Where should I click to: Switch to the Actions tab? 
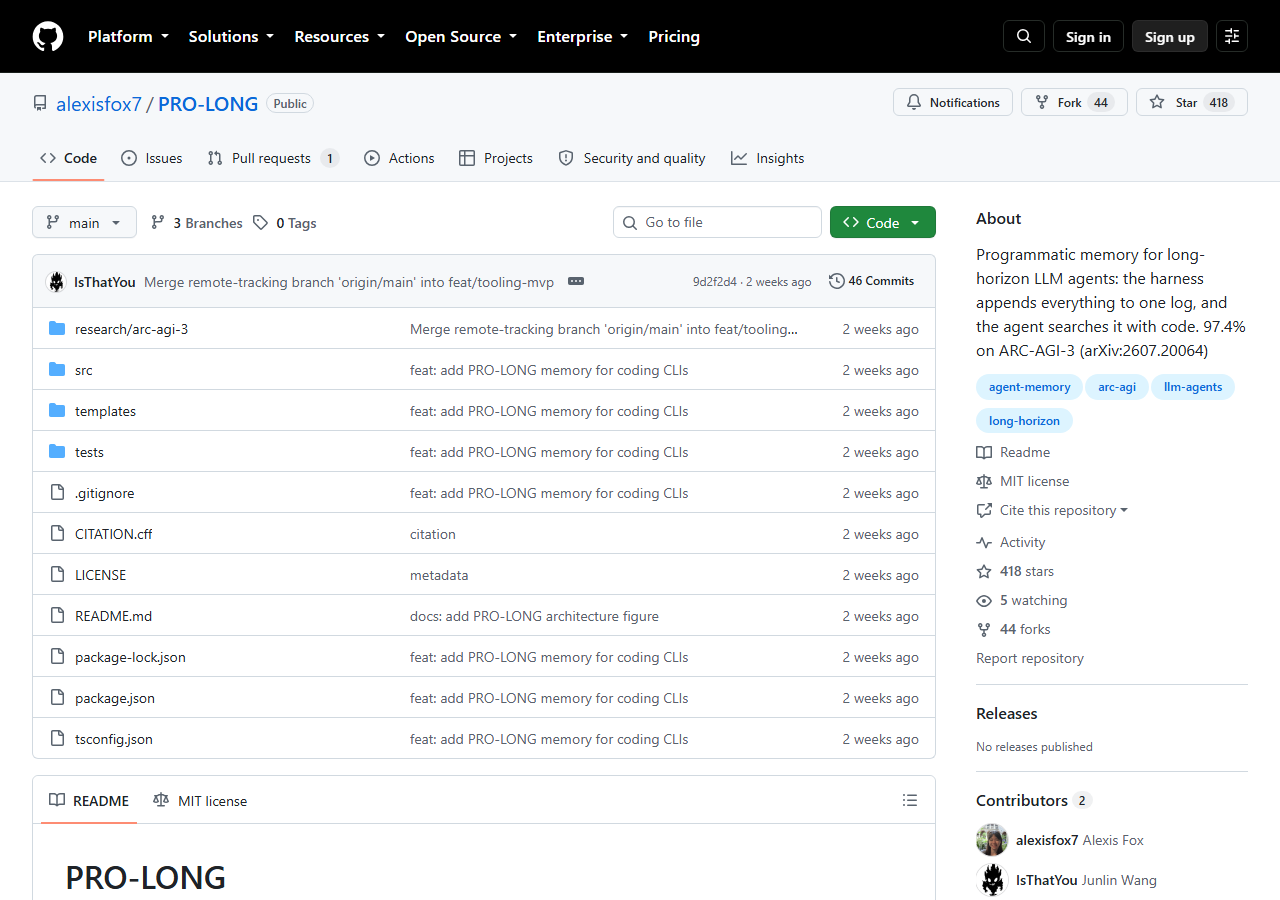point(399,158)
